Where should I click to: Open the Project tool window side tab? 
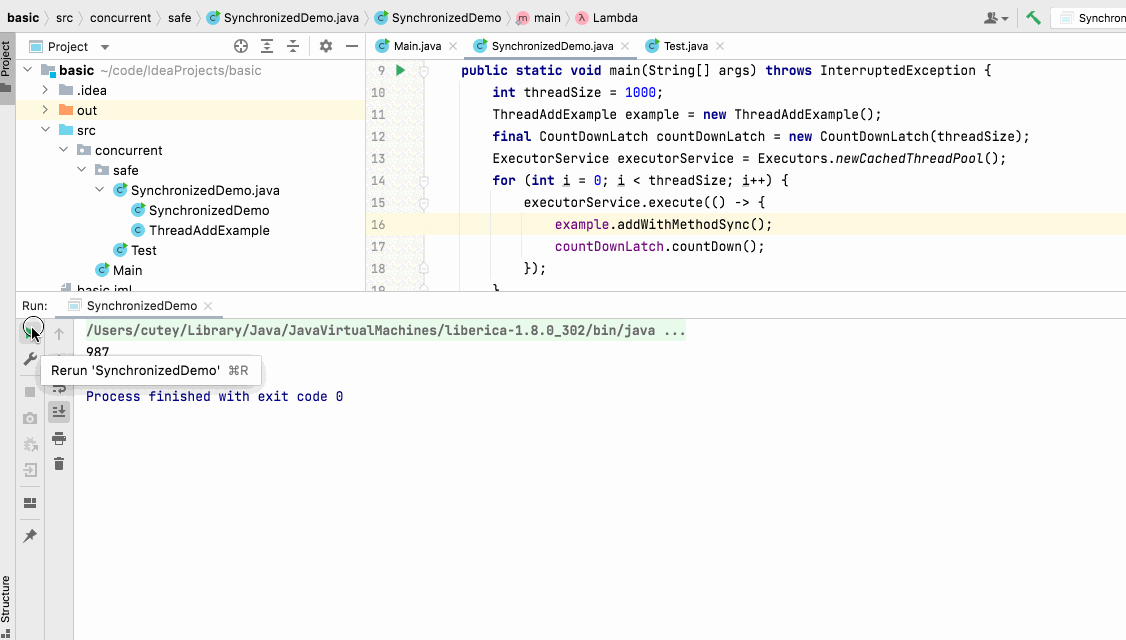[x=6, y=67]
